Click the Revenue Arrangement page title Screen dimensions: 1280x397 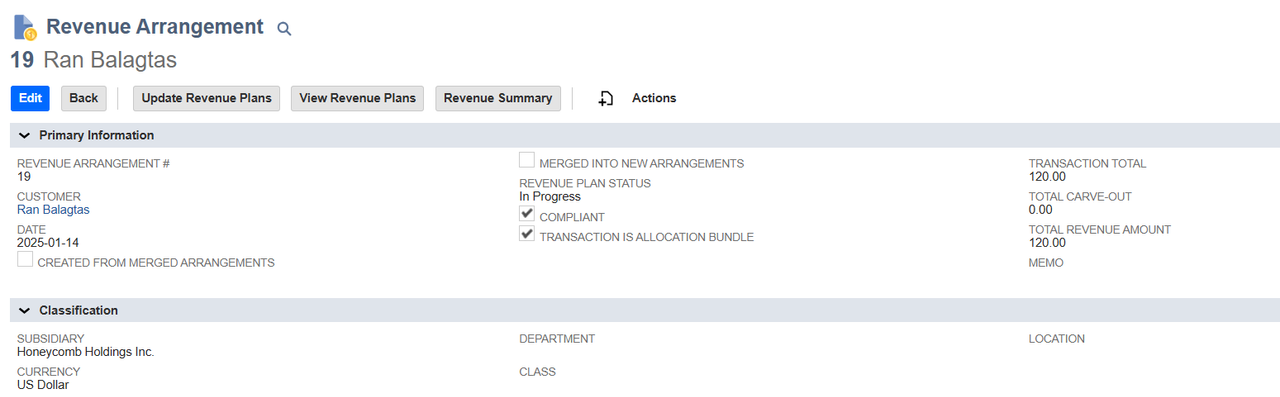[x=155, y=27]
